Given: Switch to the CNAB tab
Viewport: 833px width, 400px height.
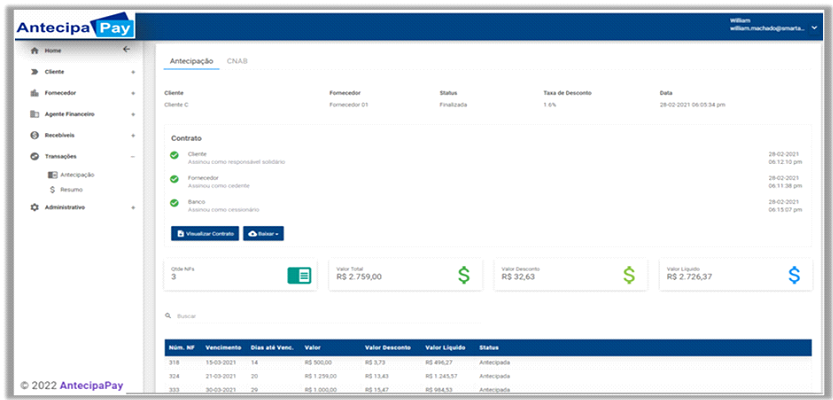Looking at the screenshot, I should tap(237, 61).
